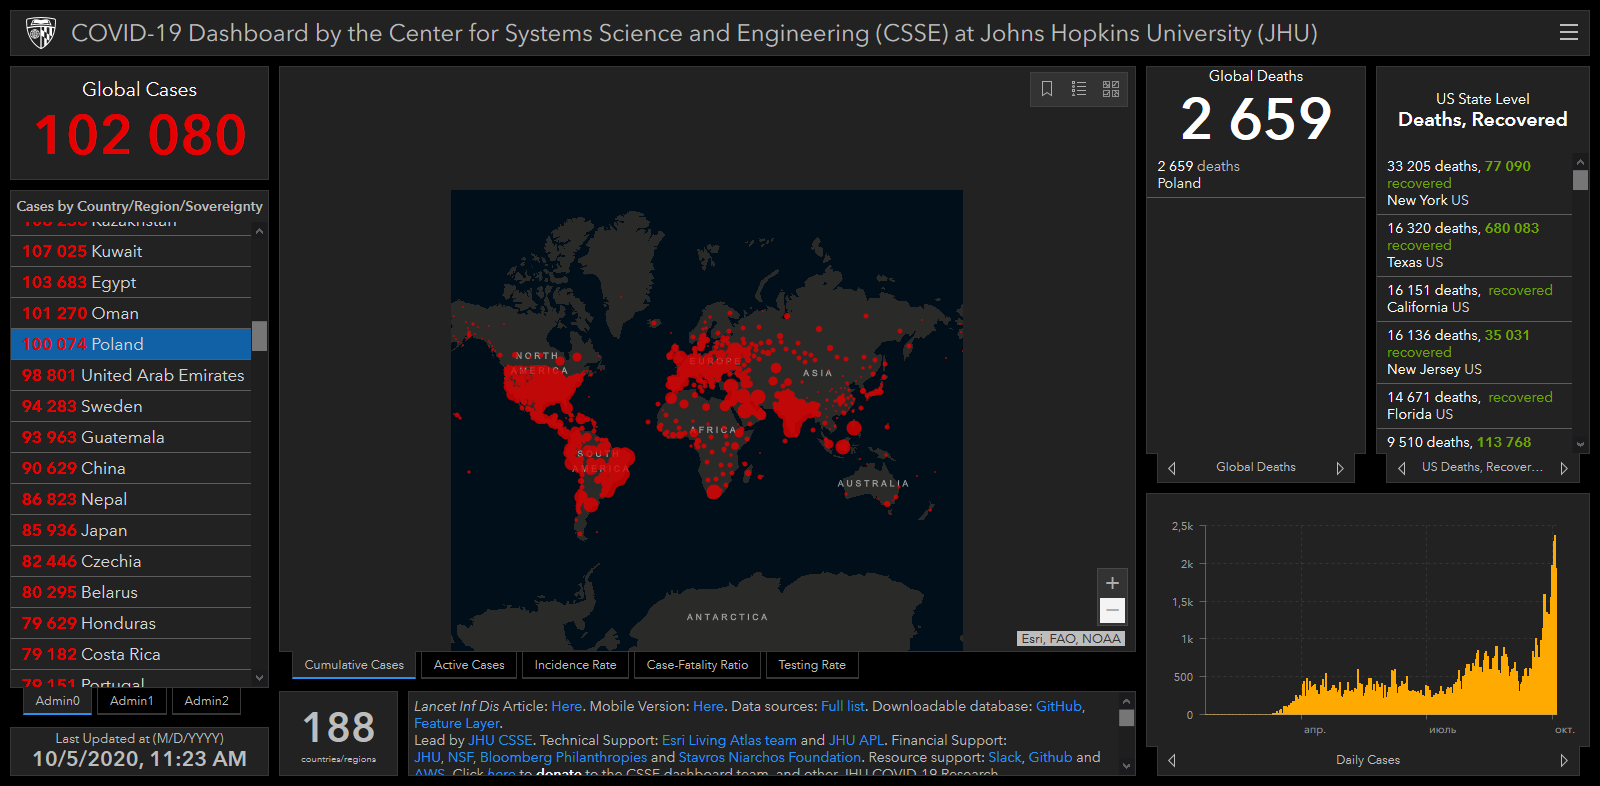The height and width of the screenshot is (786, 1600).
Task: Select New York US deaths row
Action: tap(1475, 183)
